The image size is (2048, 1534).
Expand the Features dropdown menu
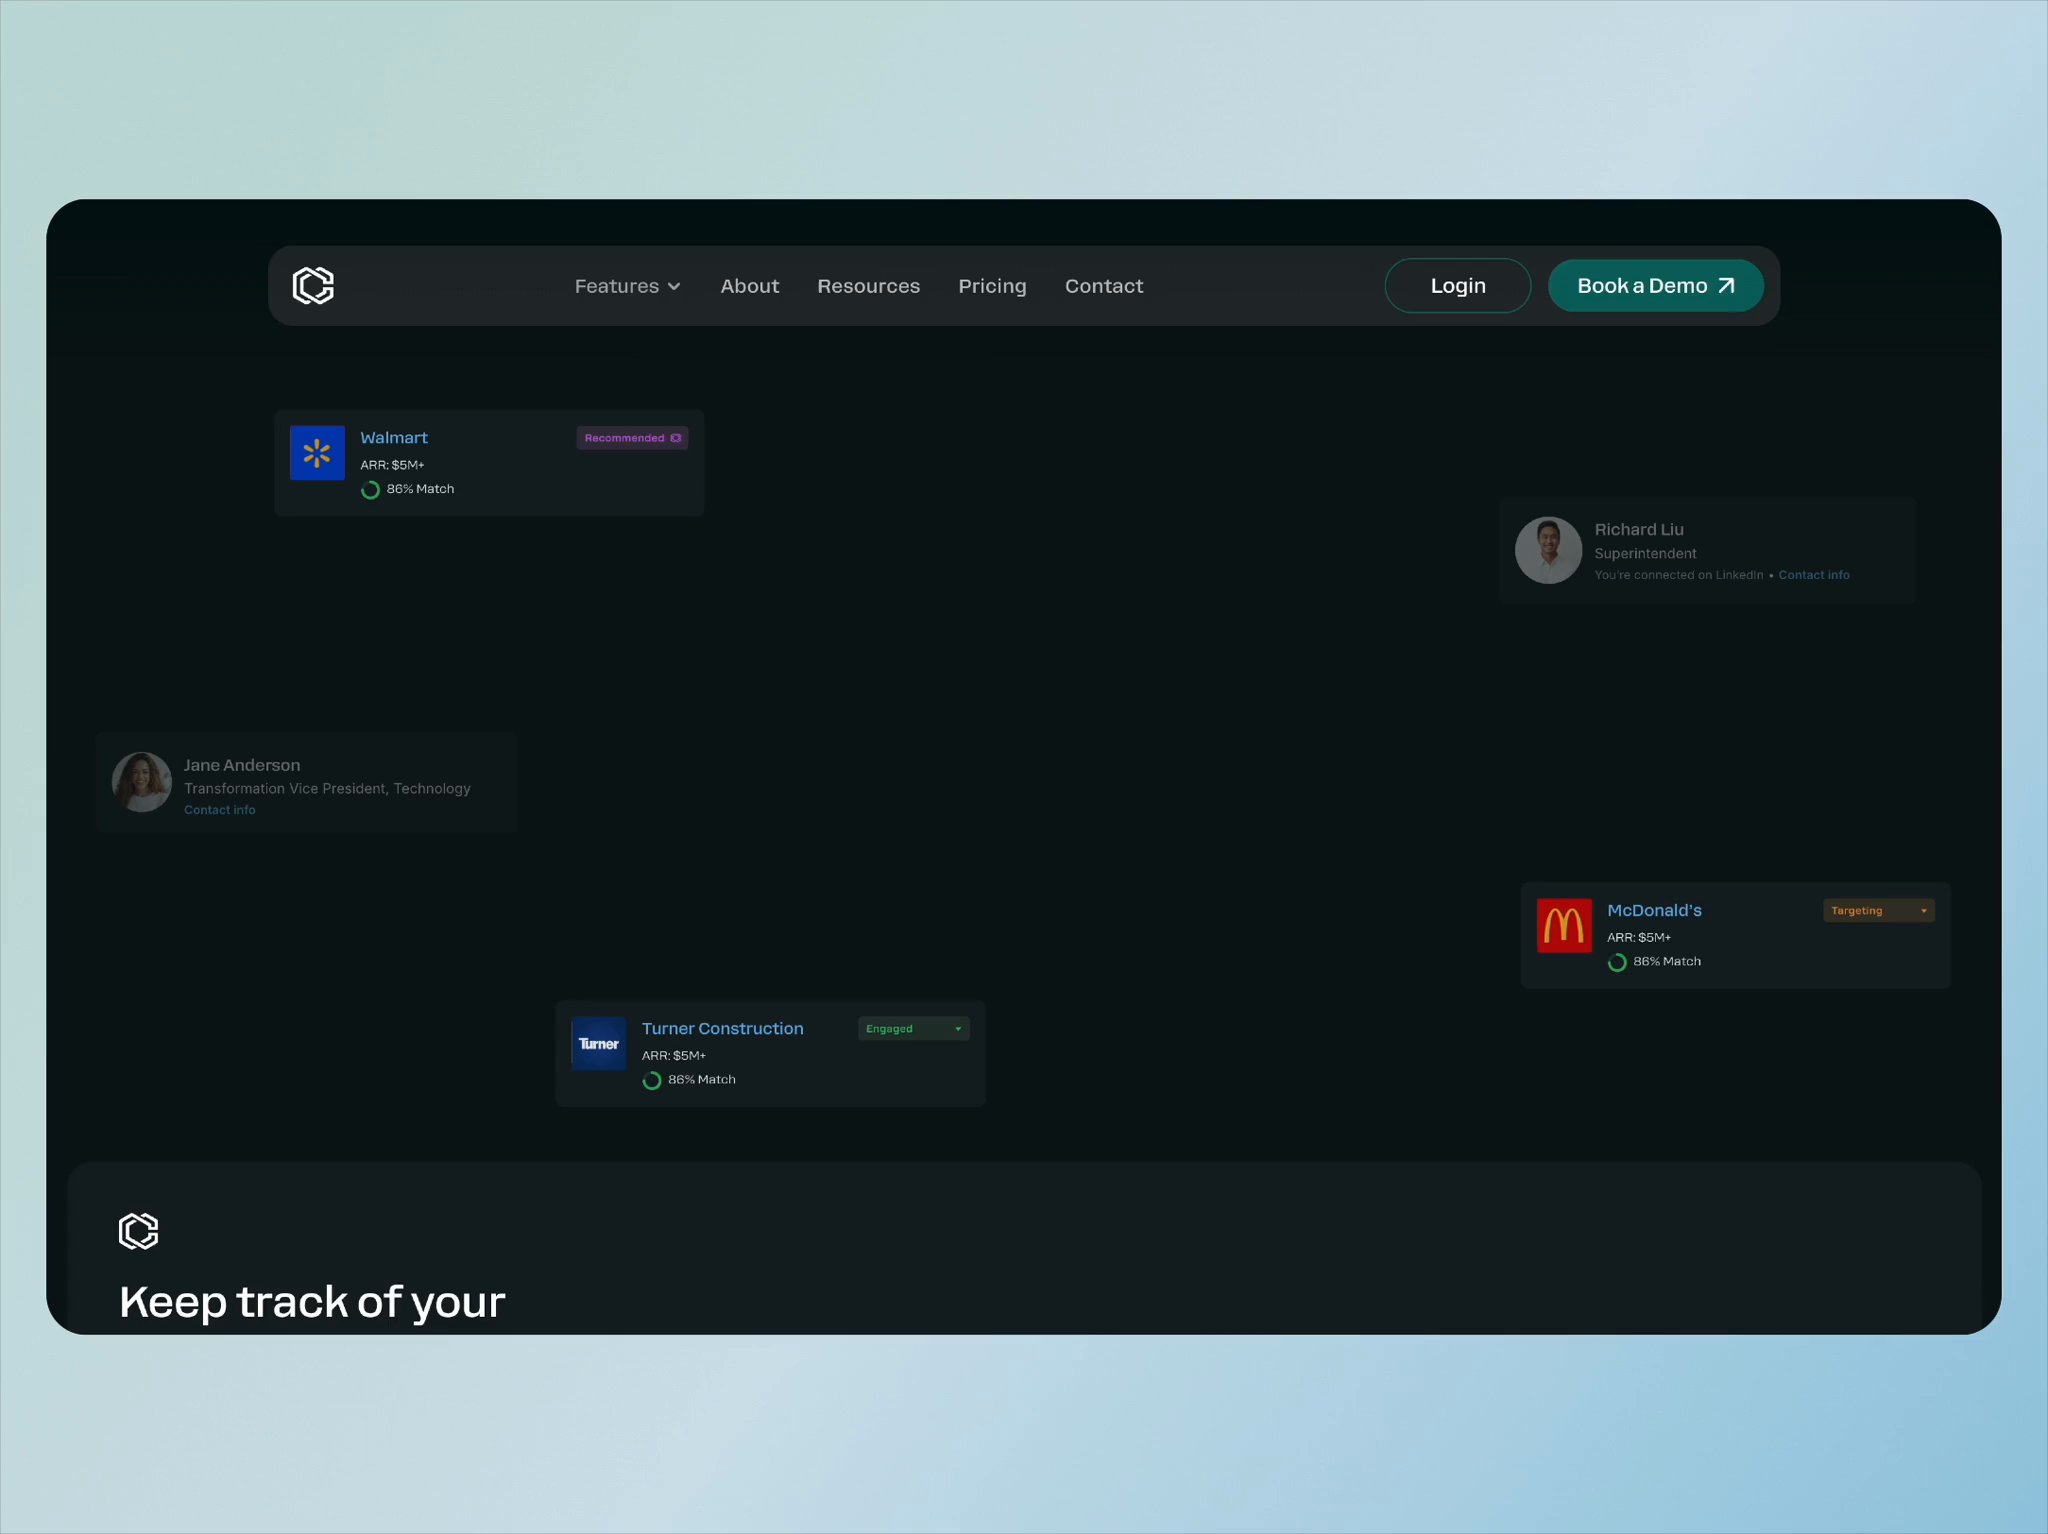[627, 286]
